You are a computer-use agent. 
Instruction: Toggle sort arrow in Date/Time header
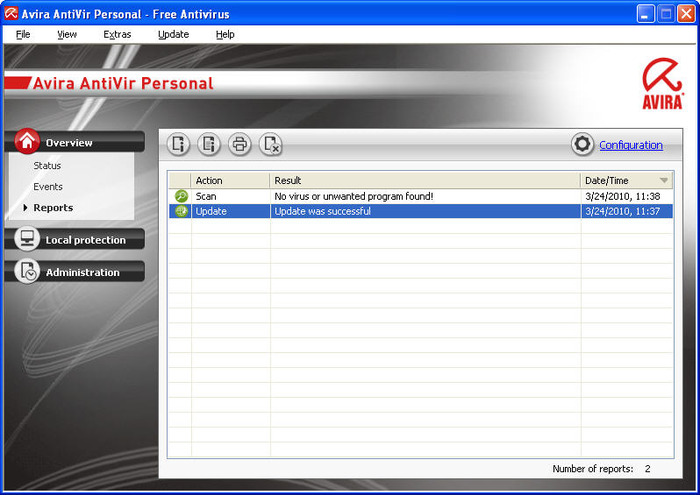pos(664,180)
